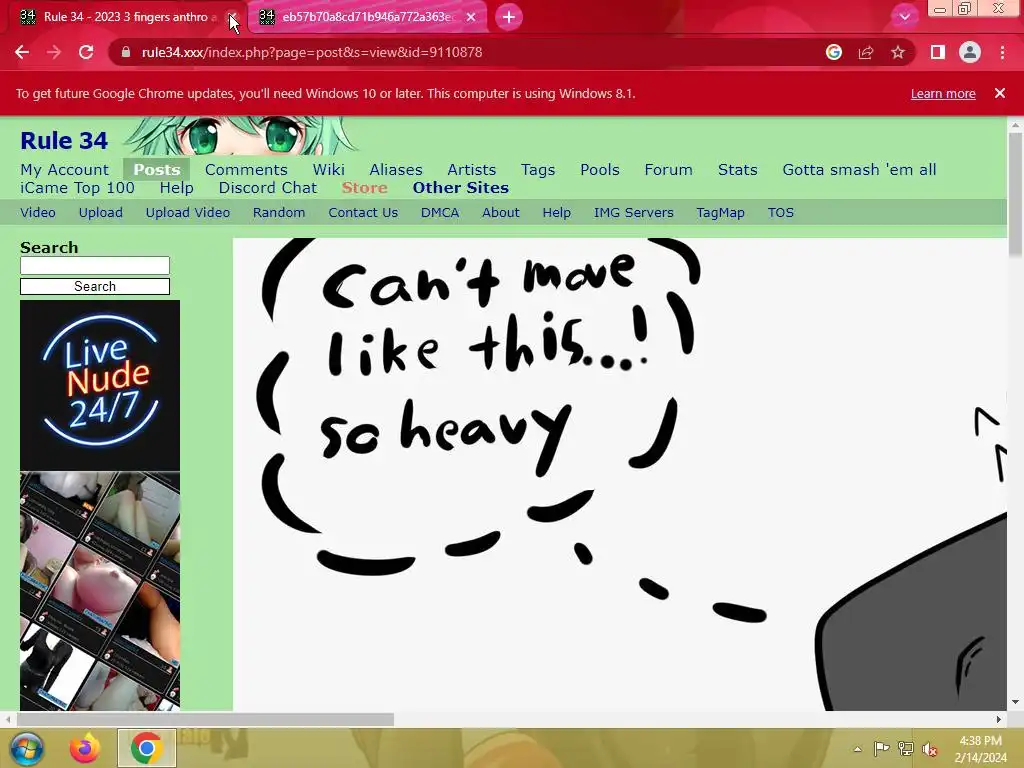
Task: Open the Google lens icon in address bar
Action: pyautogui.click(x=833, y=52)
